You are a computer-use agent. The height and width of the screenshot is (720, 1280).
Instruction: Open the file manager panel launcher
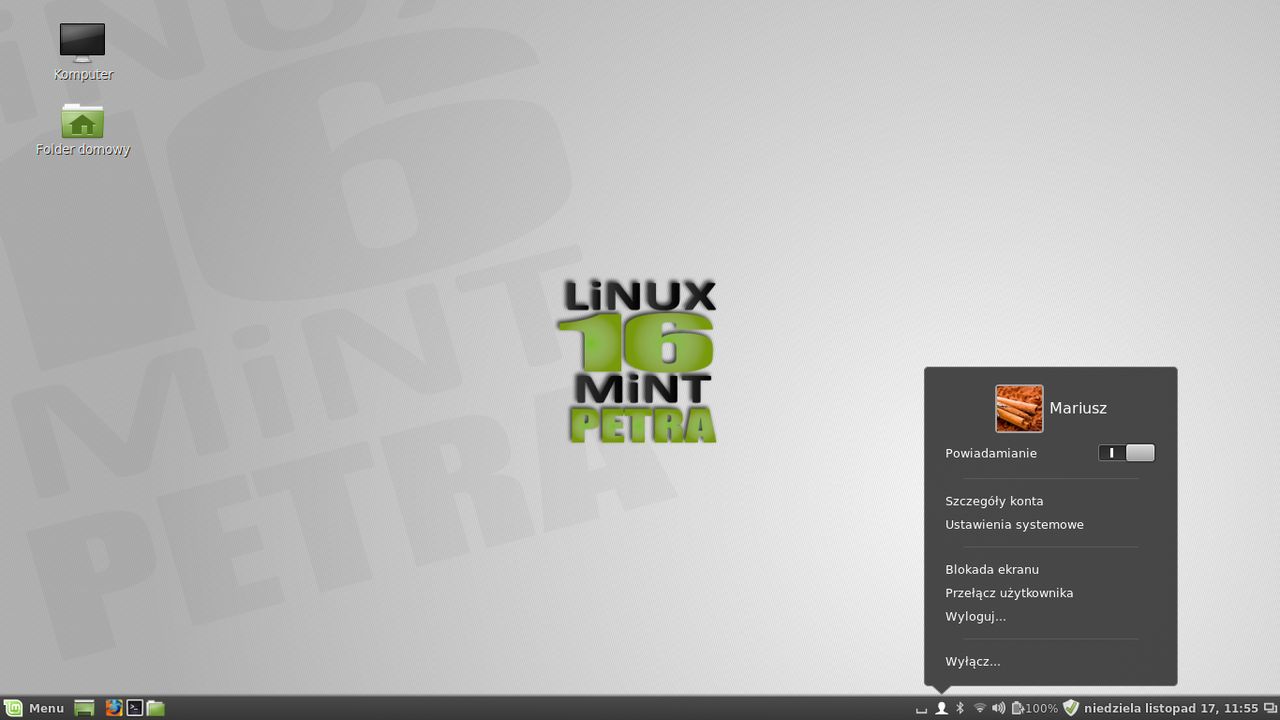(156, 708)
